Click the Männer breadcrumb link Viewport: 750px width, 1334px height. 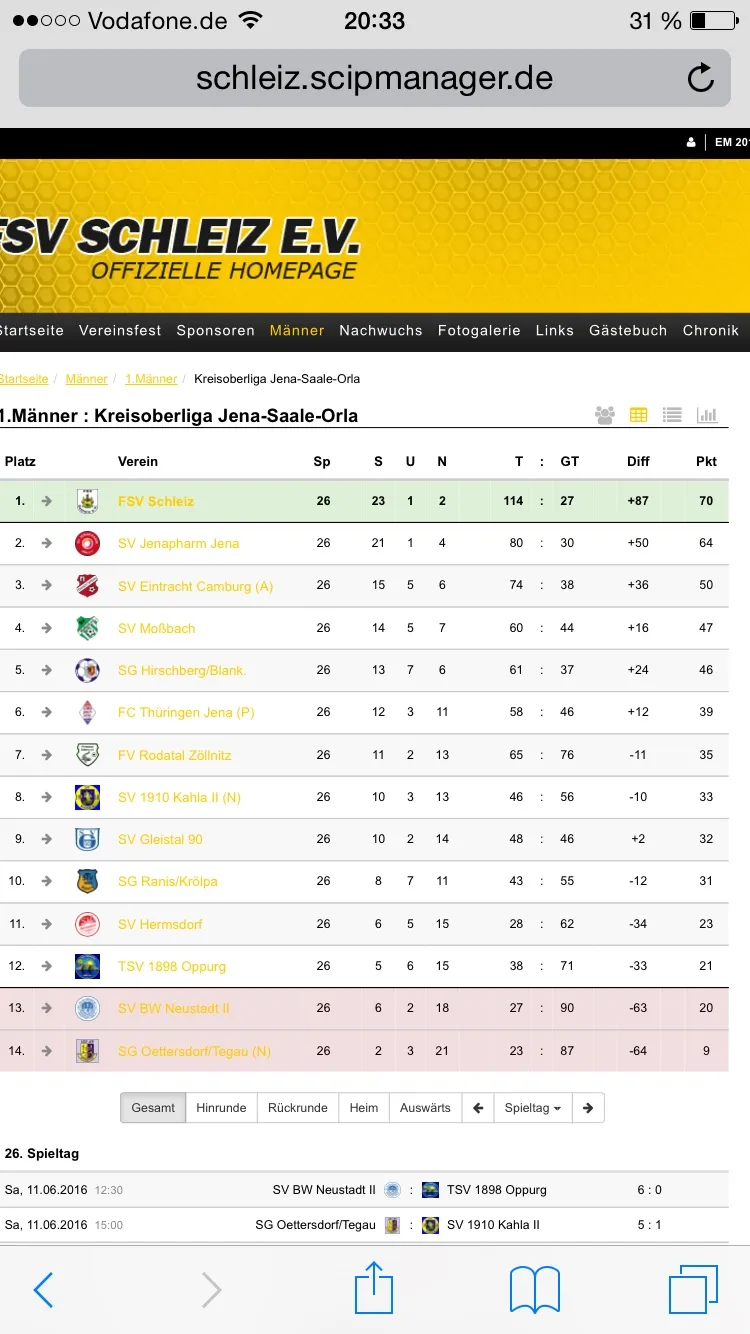coord(86,379)
